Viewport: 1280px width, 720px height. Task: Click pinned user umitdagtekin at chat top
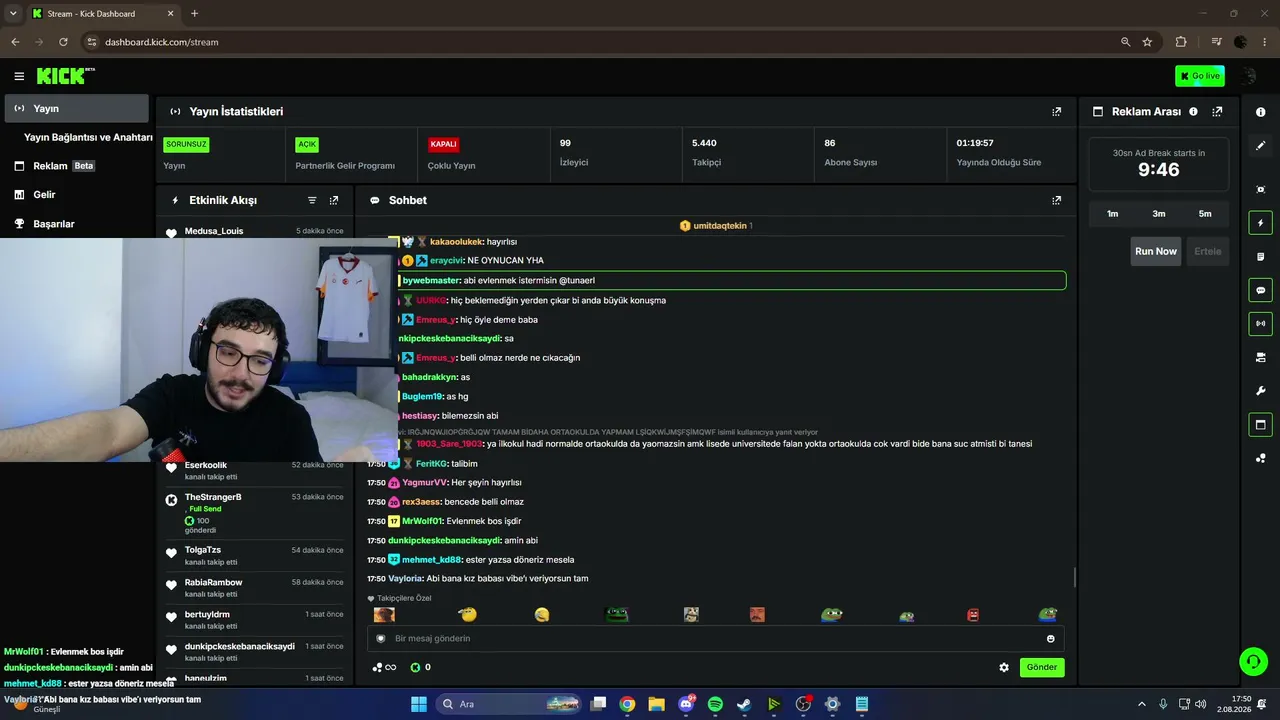tap(720, 226)
